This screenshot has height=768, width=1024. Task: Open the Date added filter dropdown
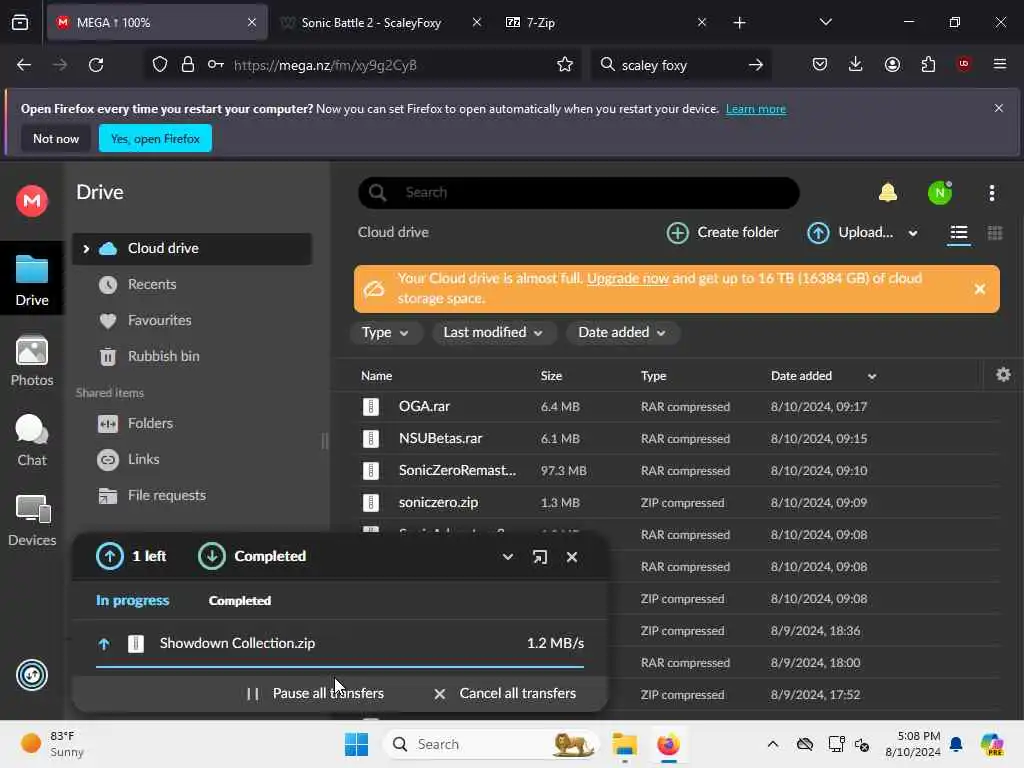(x=622, y=333)
